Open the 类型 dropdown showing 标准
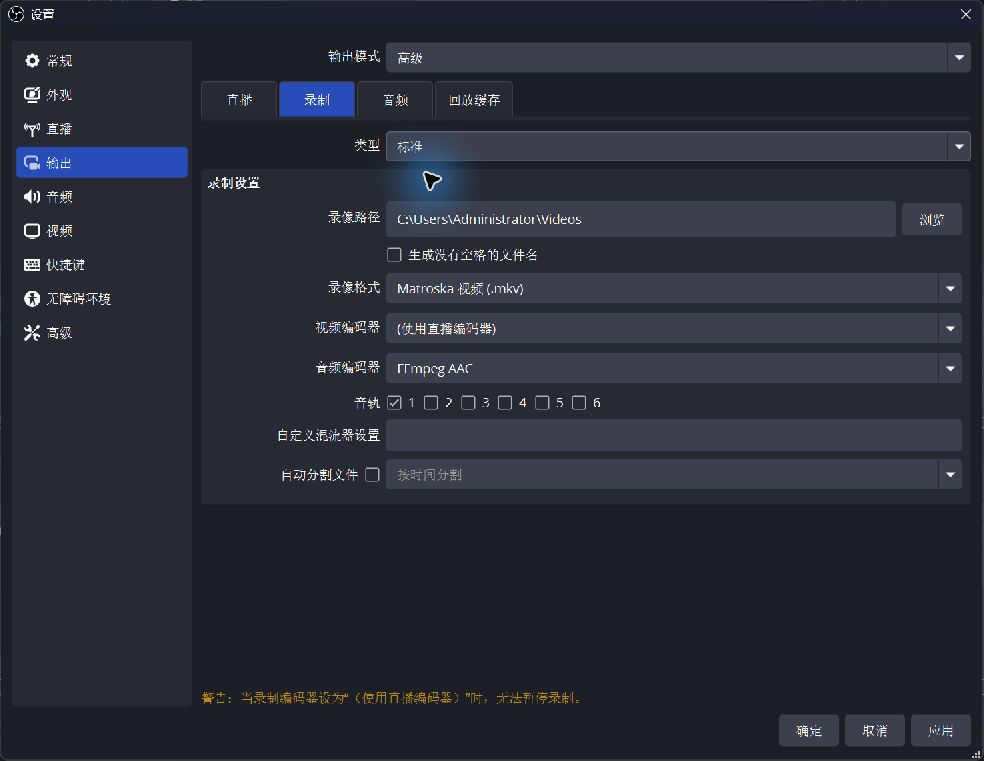 678,146
